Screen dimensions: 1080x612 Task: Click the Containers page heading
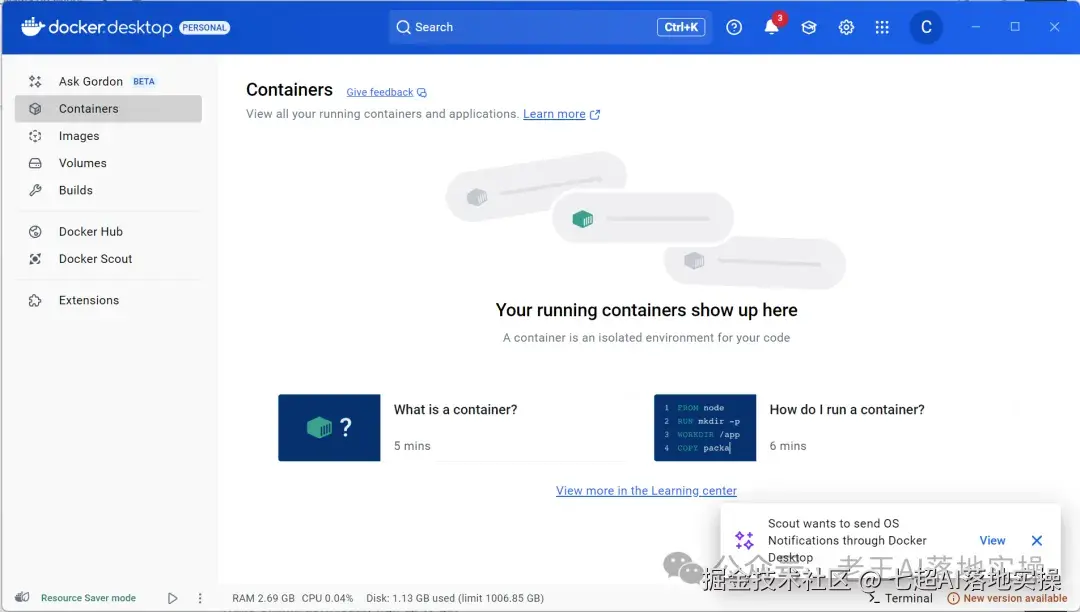point(289,89)
